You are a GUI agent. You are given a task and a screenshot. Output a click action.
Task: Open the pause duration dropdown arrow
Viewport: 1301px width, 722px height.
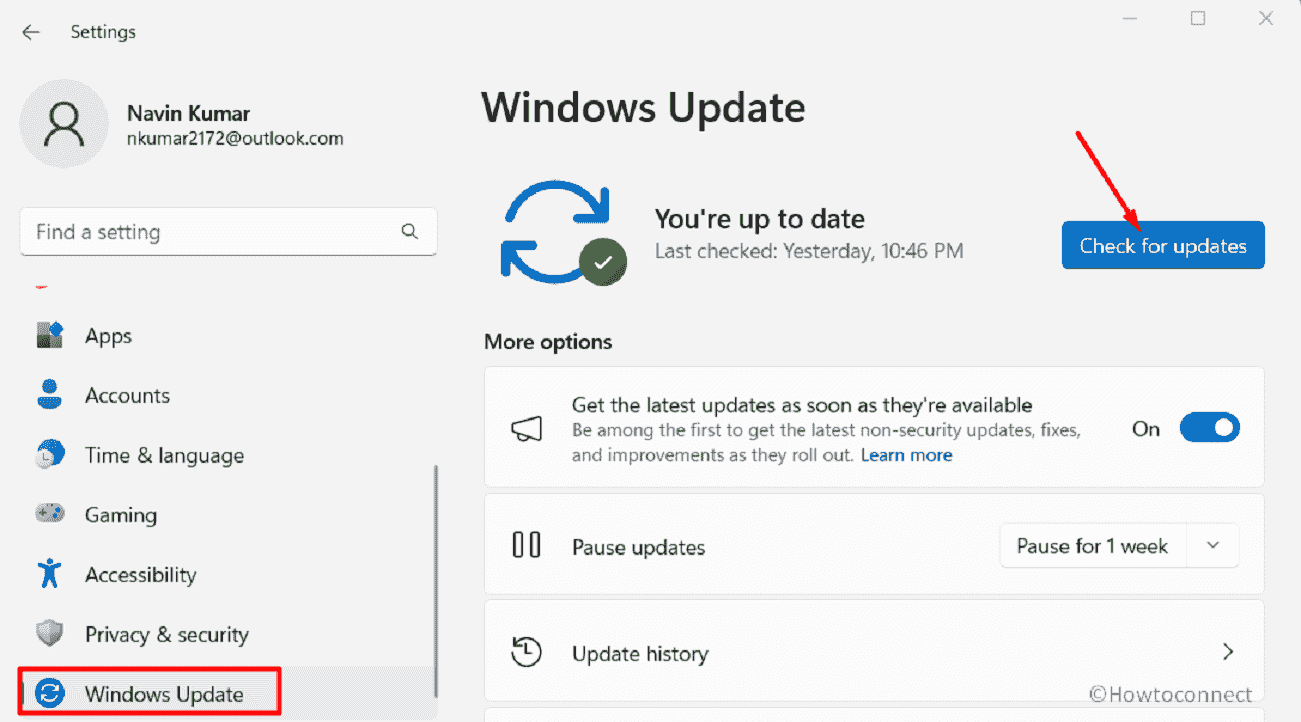[x=1213, y=546]
